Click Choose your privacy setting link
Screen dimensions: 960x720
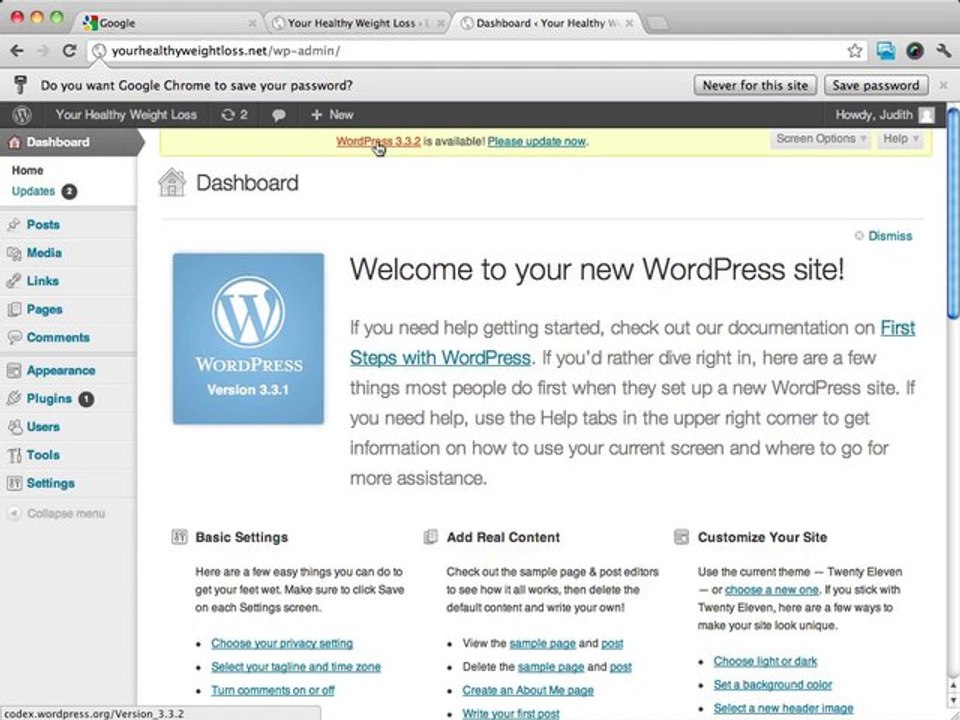[x=282, y=643]
